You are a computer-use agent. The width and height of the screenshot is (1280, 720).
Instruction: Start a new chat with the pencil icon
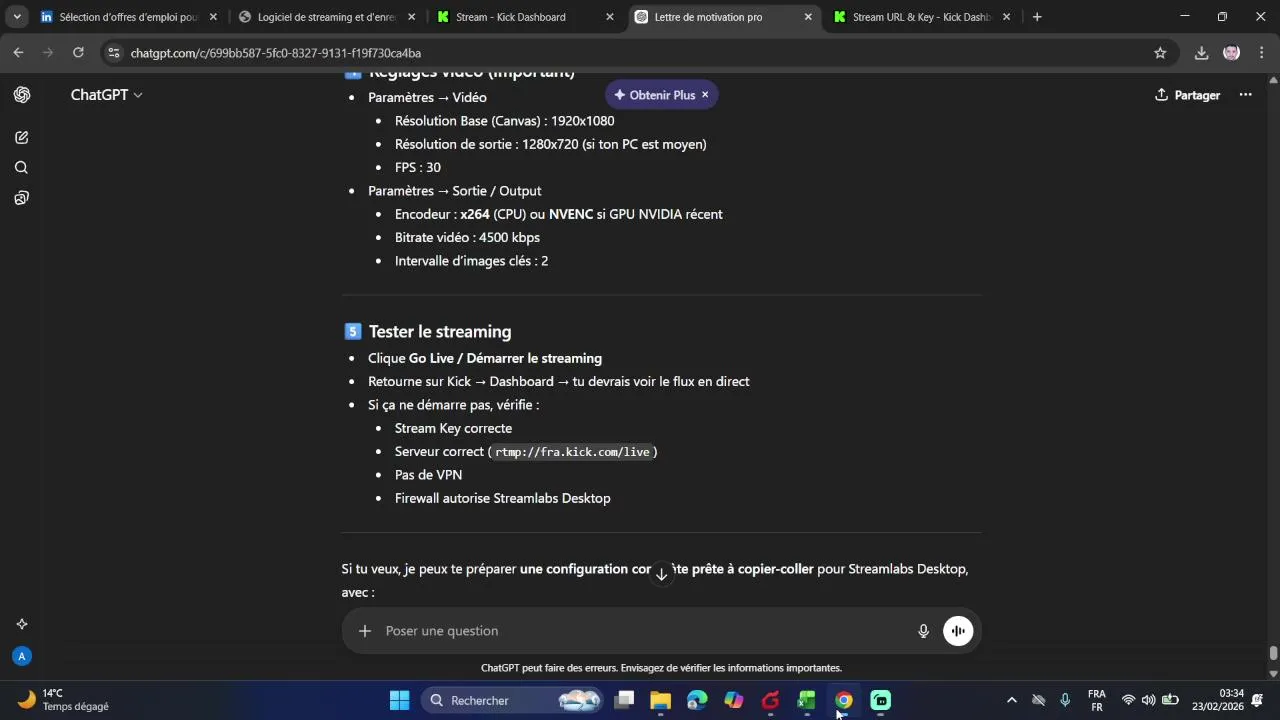pos(22,137)
